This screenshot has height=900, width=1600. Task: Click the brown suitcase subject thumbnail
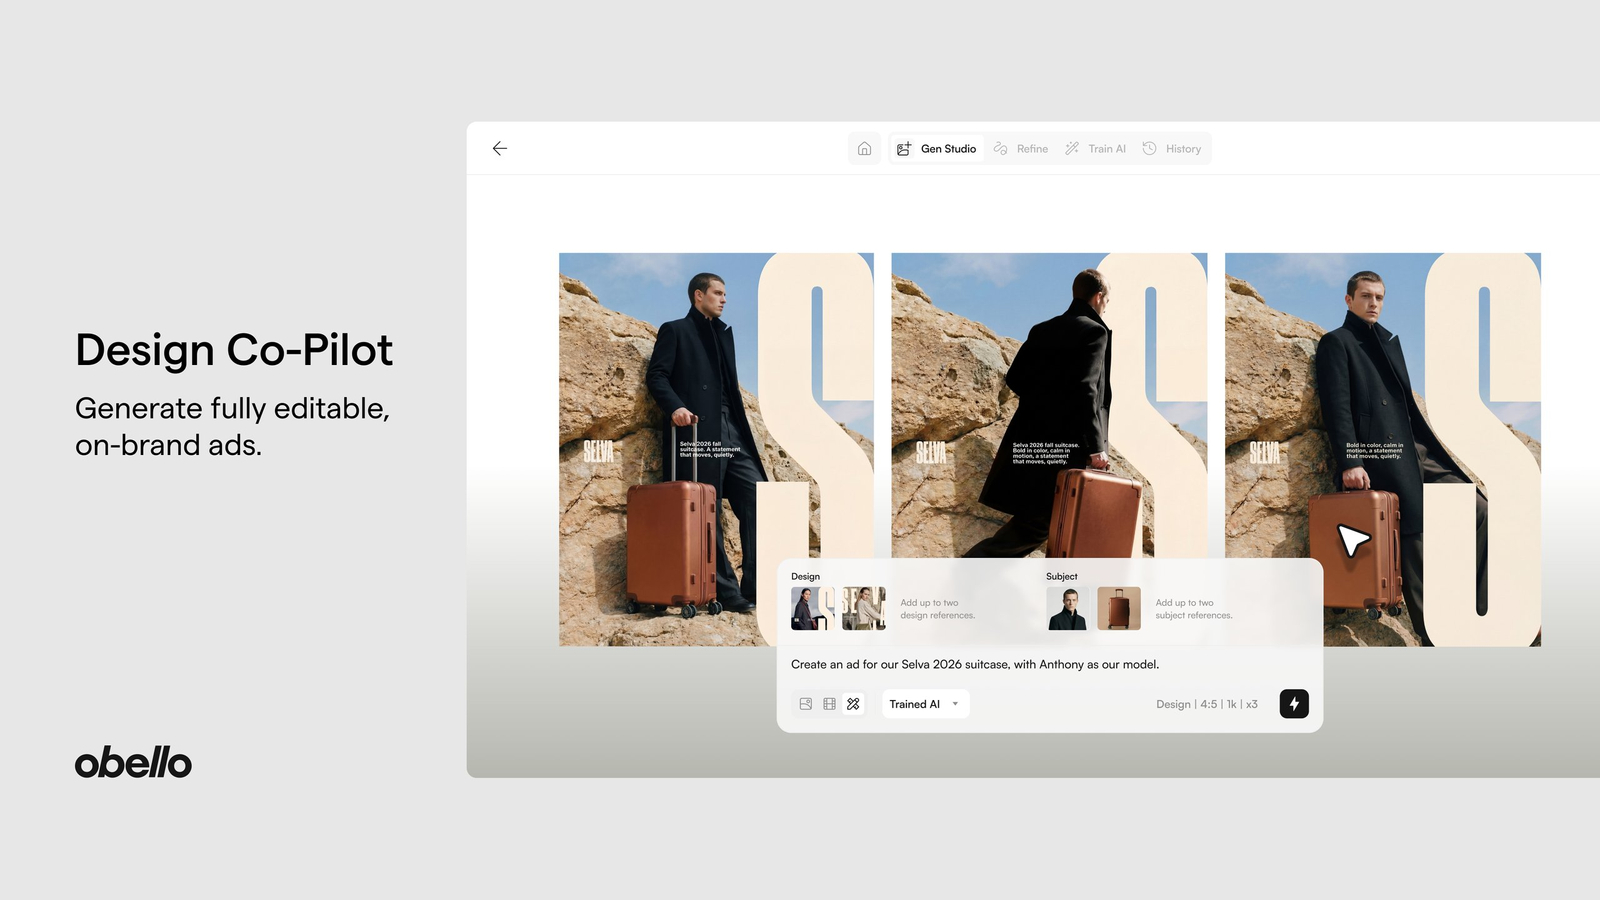click(1119, 608)
